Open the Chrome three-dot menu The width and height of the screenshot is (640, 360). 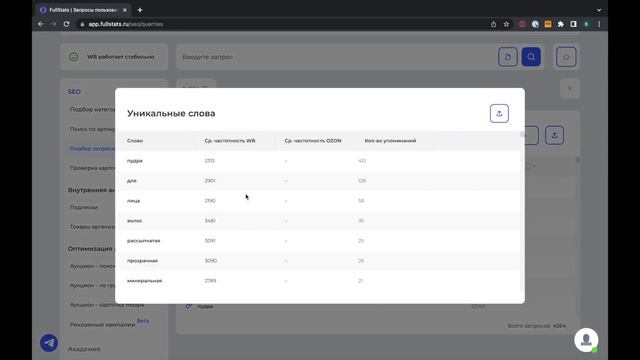(x=599, y=24)
